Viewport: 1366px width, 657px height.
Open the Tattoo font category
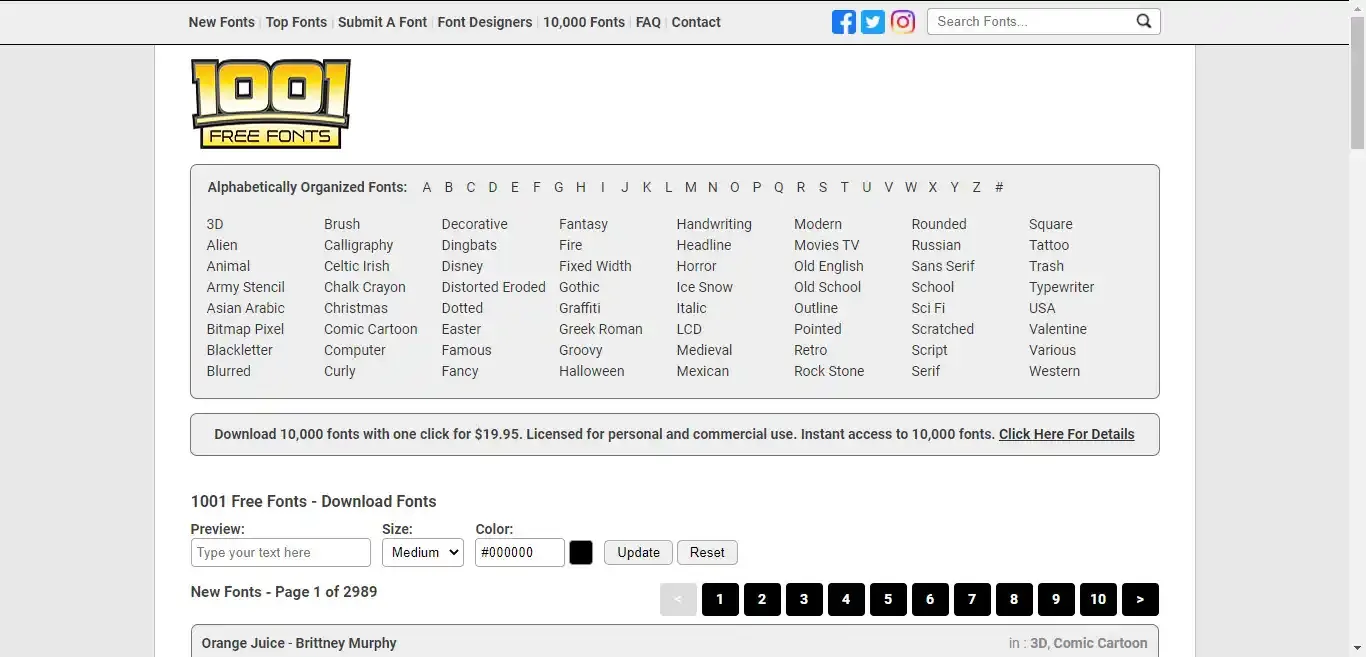1049,245
